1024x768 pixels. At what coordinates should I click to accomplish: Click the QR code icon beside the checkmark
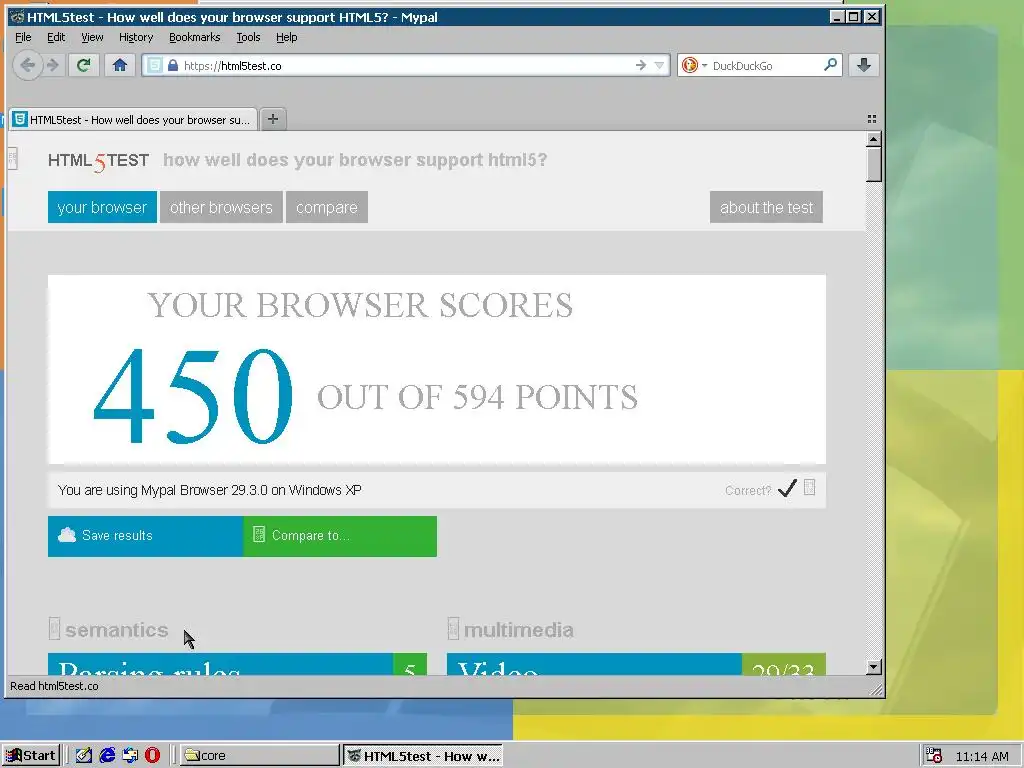(809, 487)
